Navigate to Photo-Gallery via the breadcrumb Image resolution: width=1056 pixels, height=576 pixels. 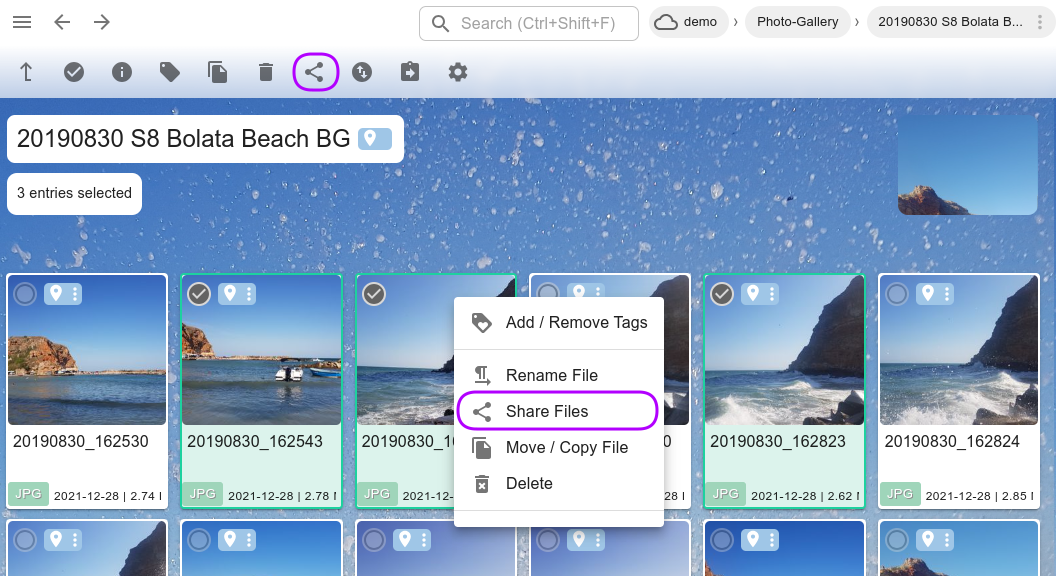(798, 21)
